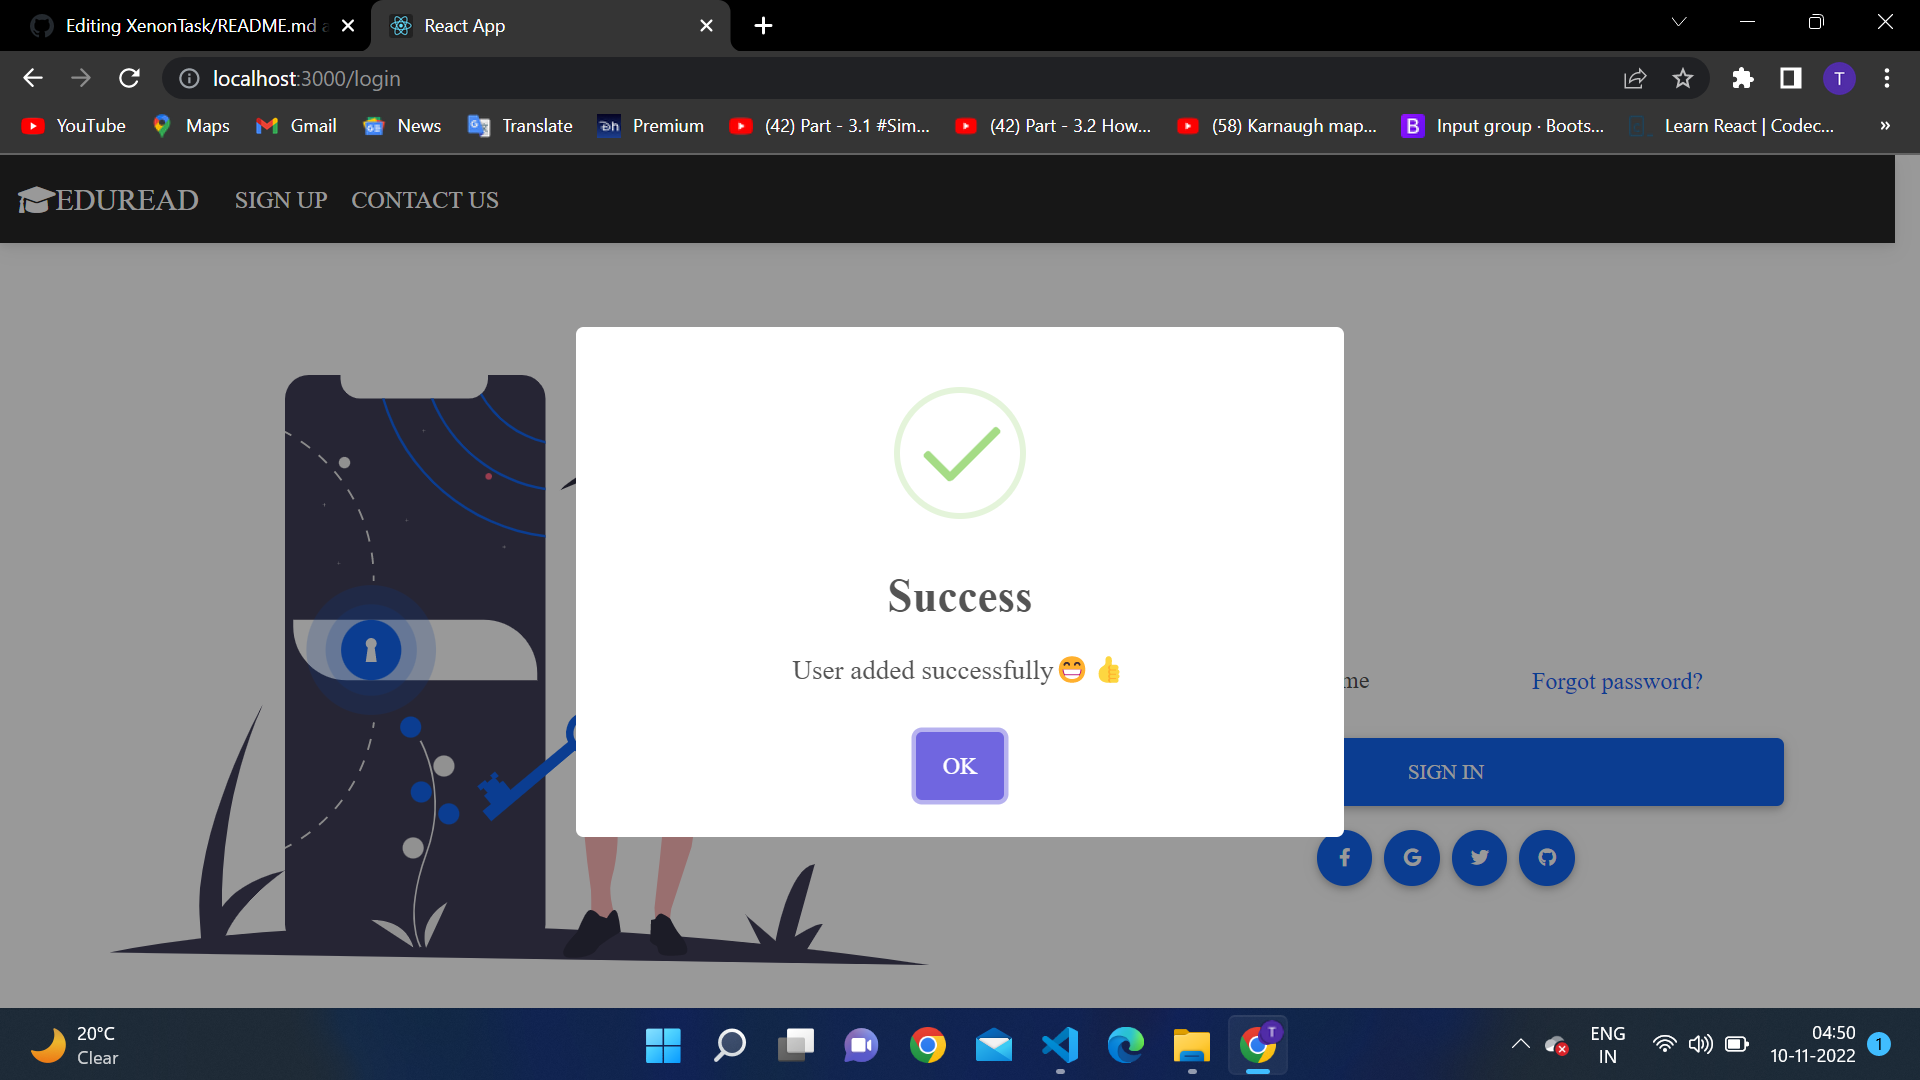
Task: Switch to Editing XenonTask/README.md tab
Action: point(190,26)
